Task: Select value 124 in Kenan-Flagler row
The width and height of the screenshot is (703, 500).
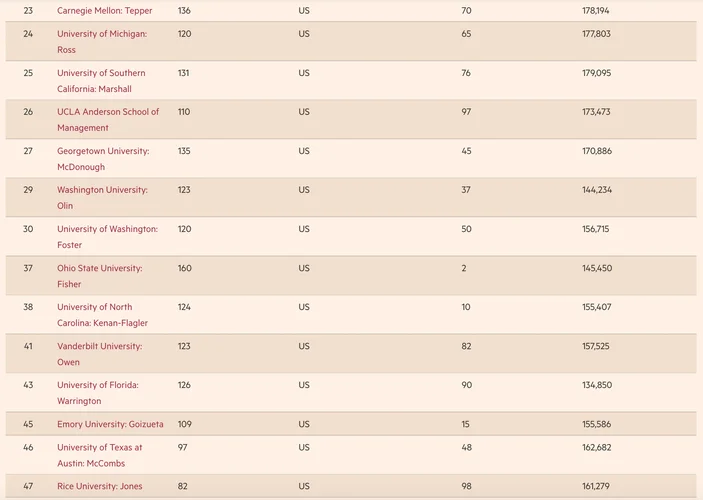Action: tap(184, 307)
